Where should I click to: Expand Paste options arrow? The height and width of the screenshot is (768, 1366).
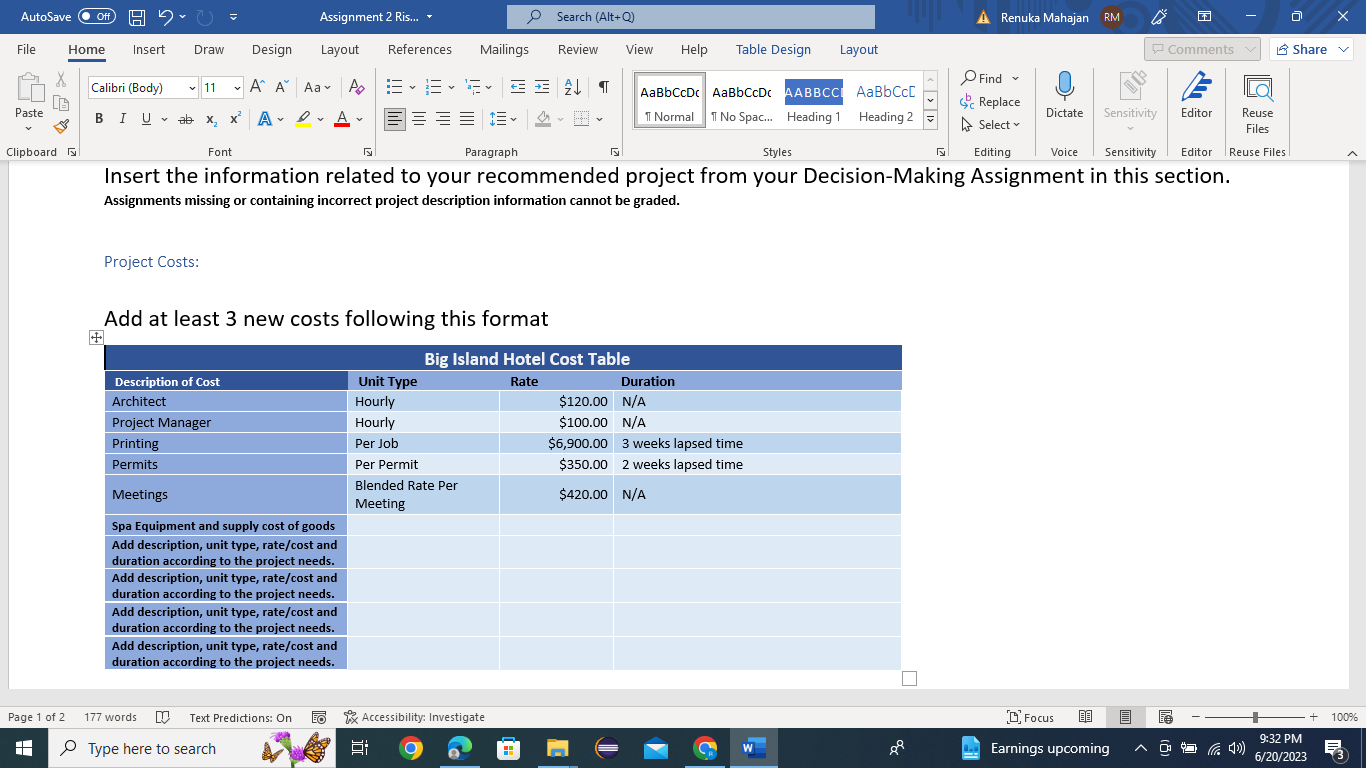coord(28,129)
